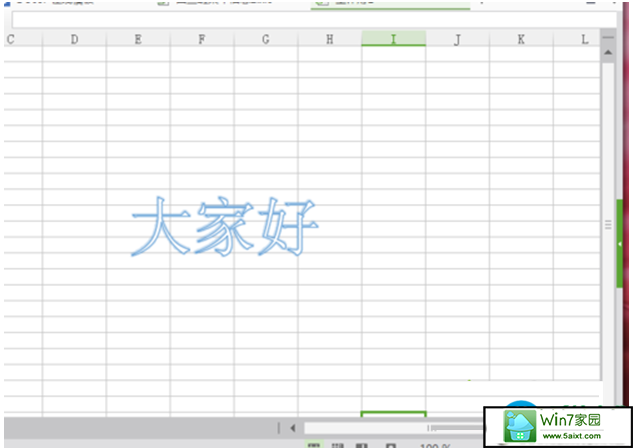
Task: Select column F header
Action: point(202,39)
